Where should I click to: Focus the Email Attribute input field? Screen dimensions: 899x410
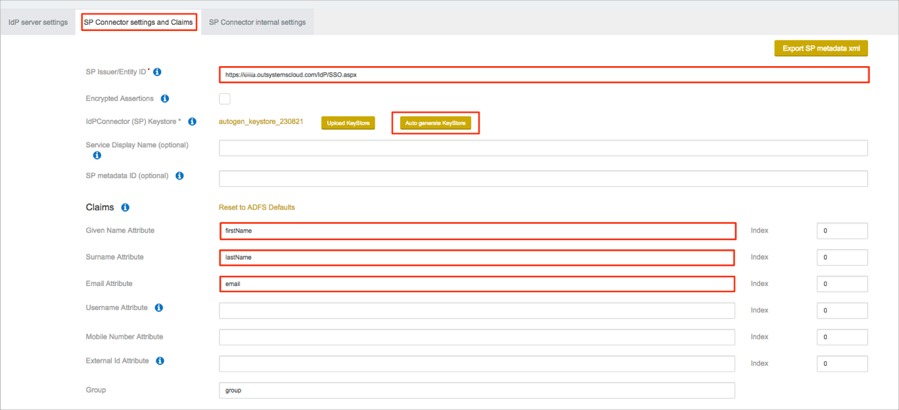477,284
